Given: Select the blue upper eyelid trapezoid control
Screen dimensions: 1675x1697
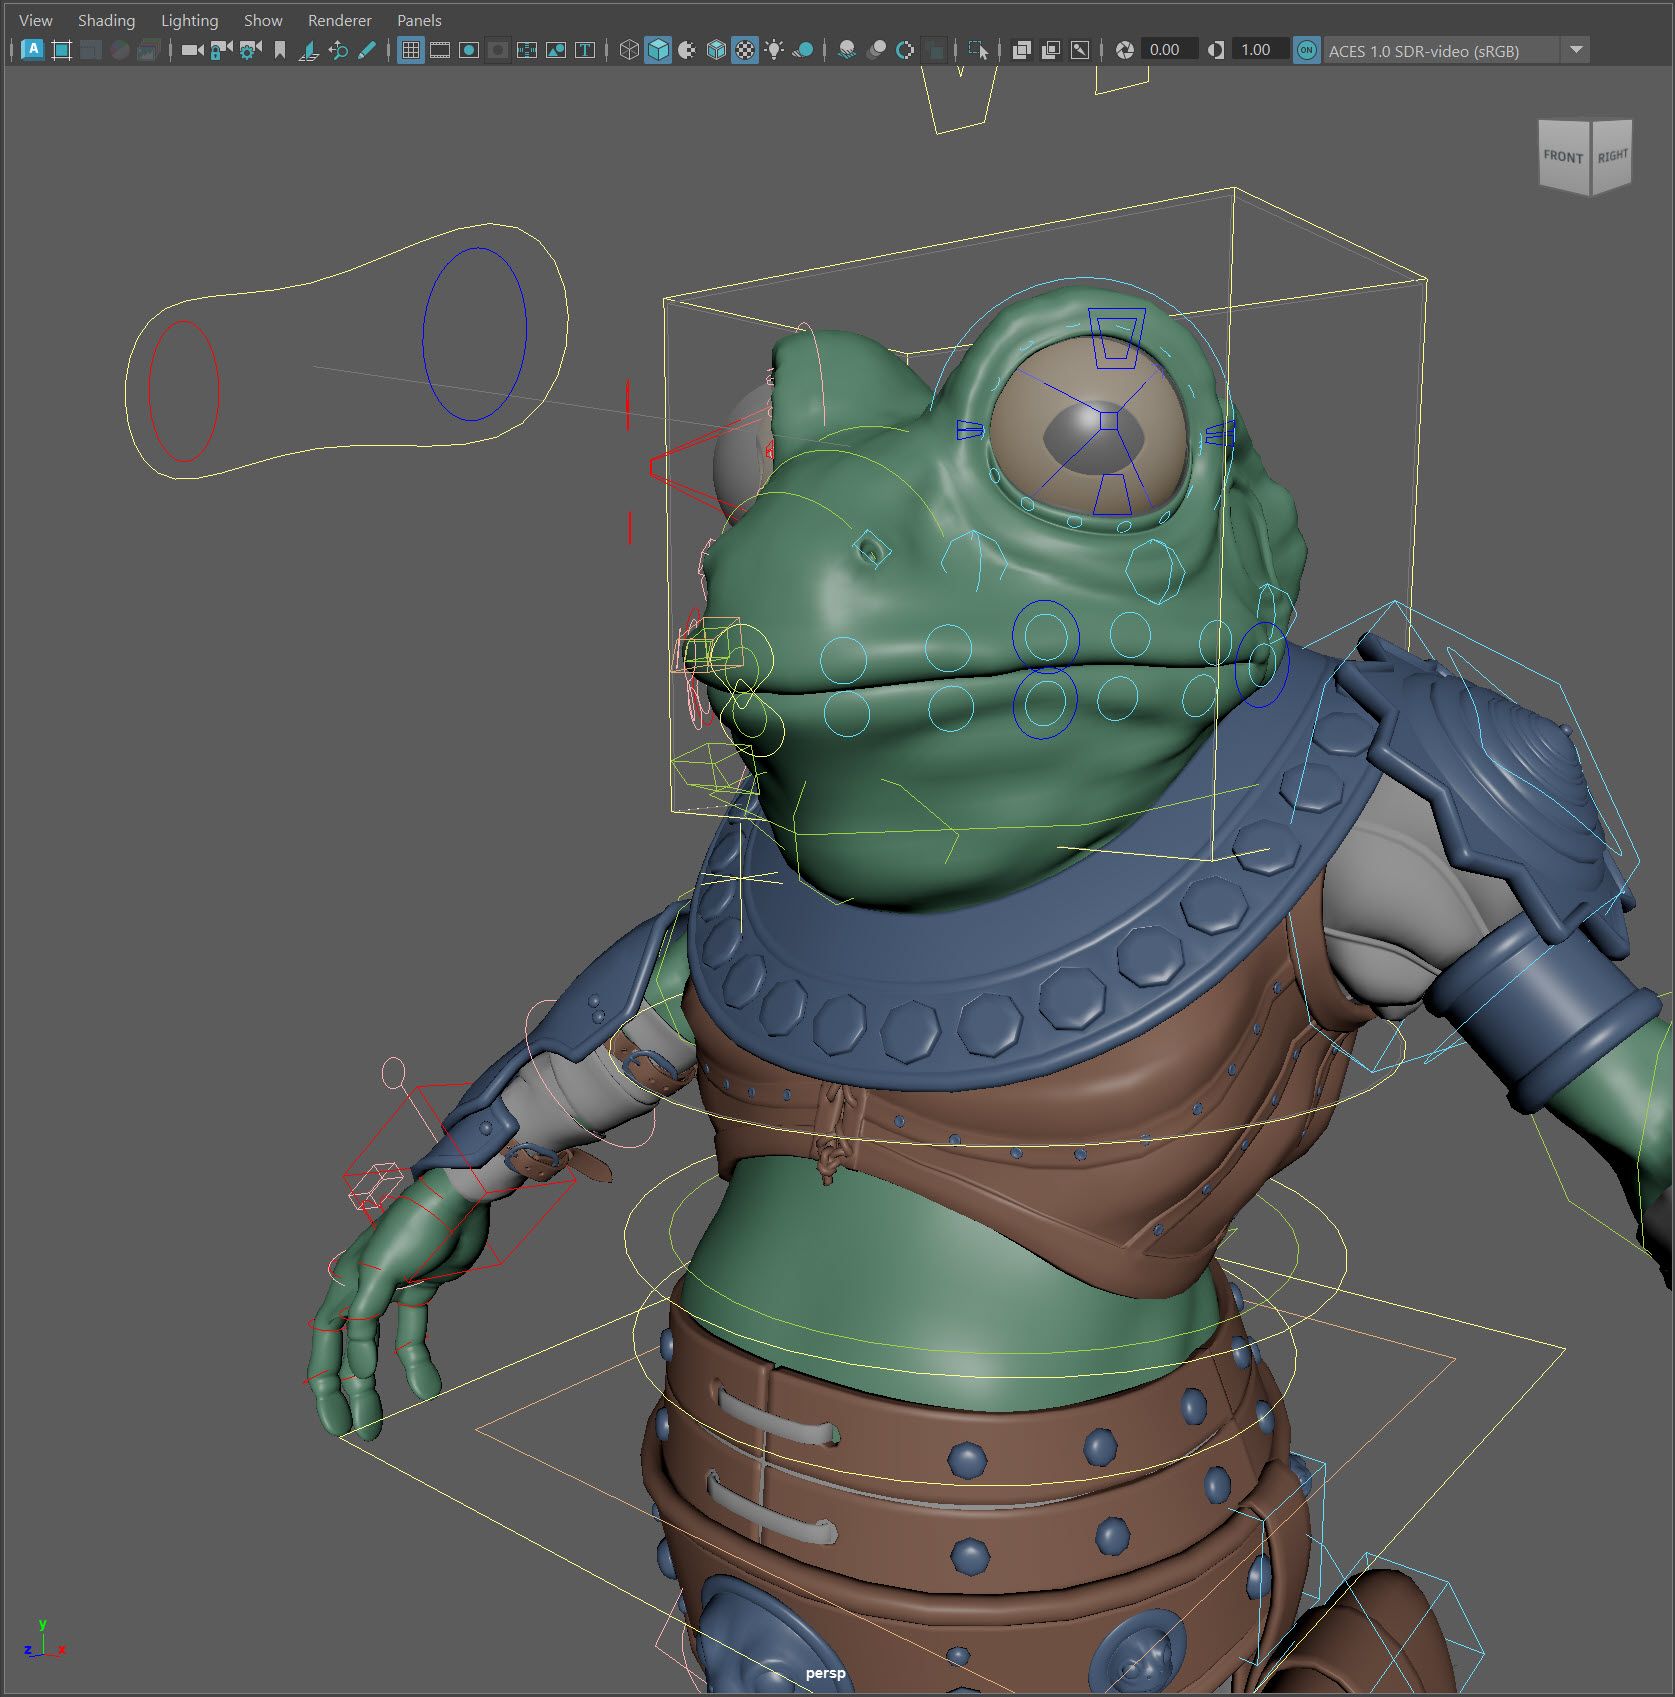Looking at the screenshot, I should 1117,339.
